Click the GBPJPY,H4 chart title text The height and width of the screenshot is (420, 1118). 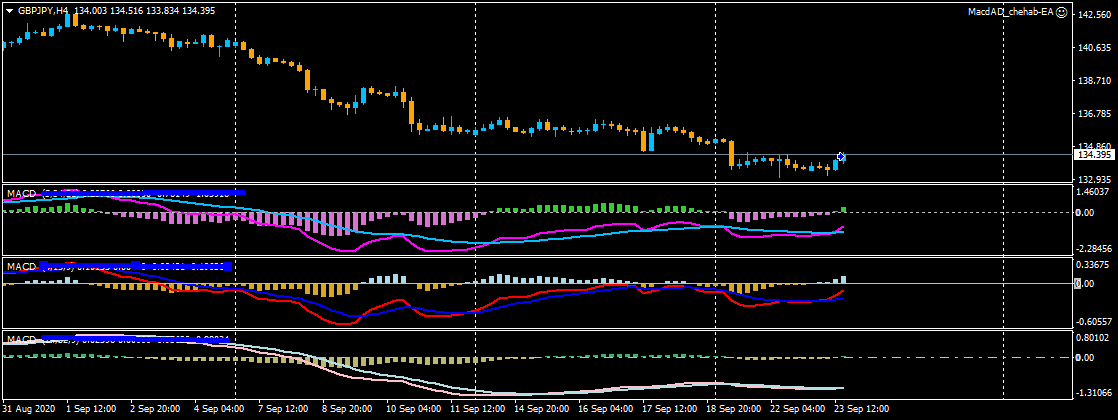43,10
